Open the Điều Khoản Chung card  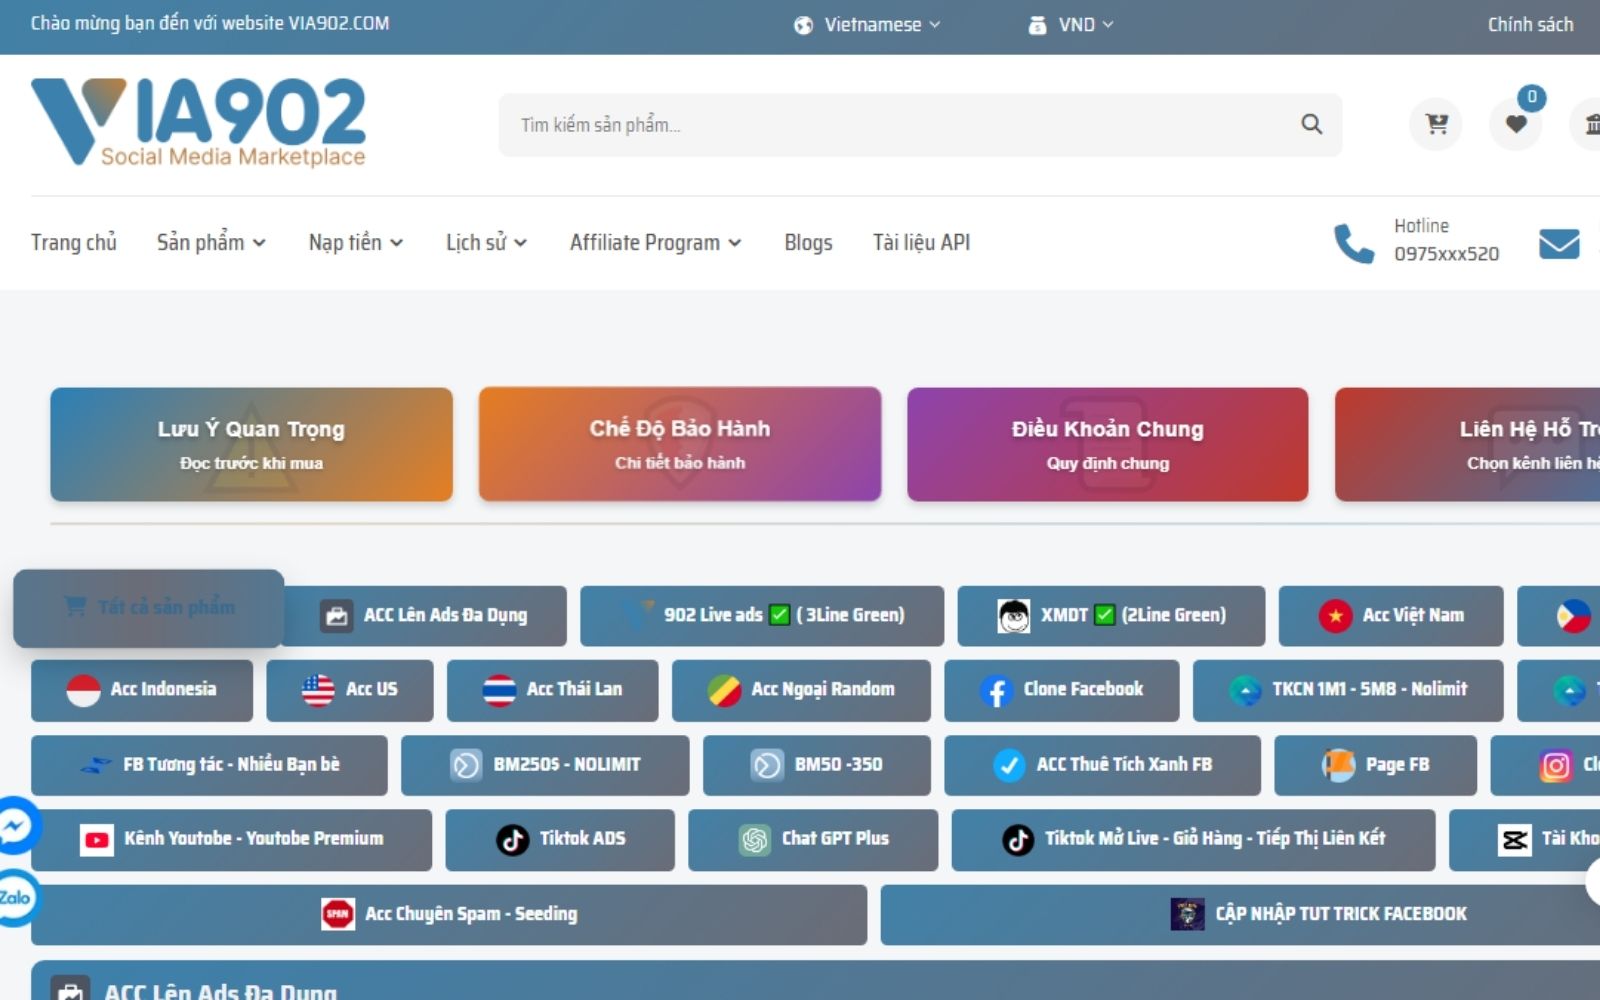pos(1108,444)
